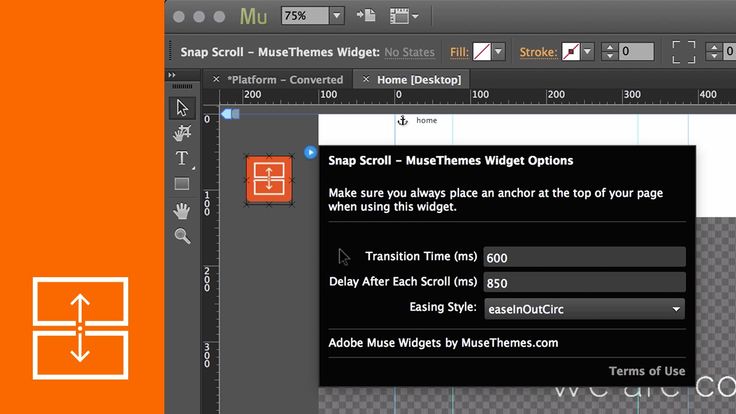Click the 75% zoom input field
Screen dimensions: 736x414
tap(305, 15)
